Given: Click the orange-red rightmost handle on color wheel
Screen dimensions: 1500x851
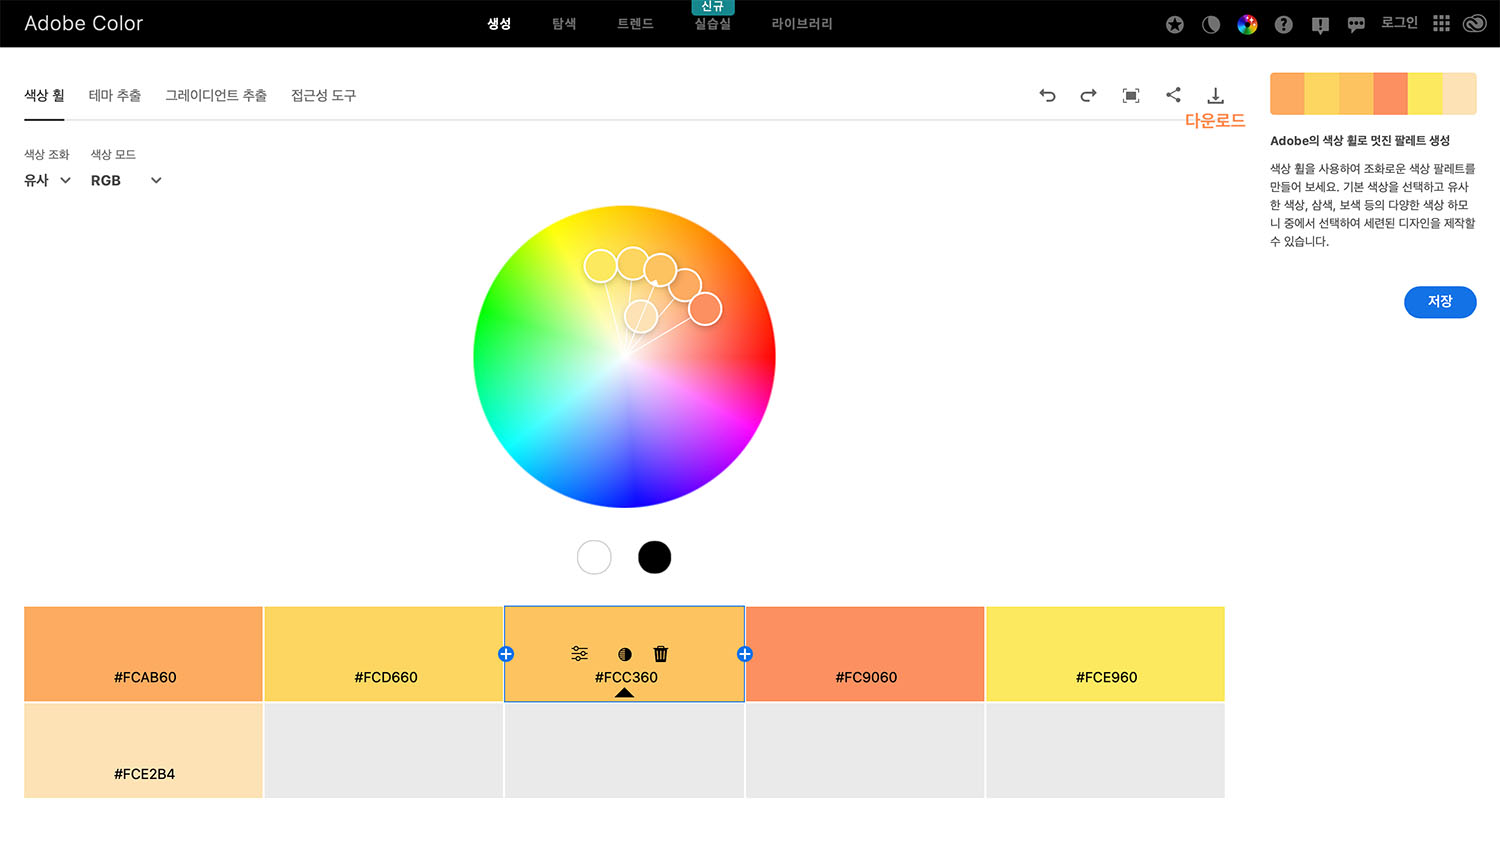Looking at the screenshot, I should coord(705,309).
